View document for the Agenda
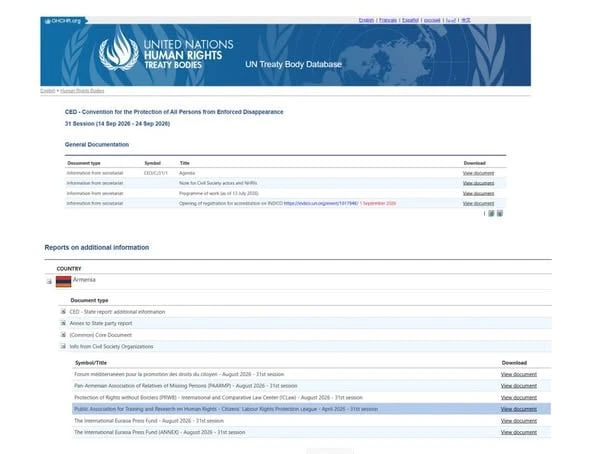The image size is (590, 454). tap(478, 173)
